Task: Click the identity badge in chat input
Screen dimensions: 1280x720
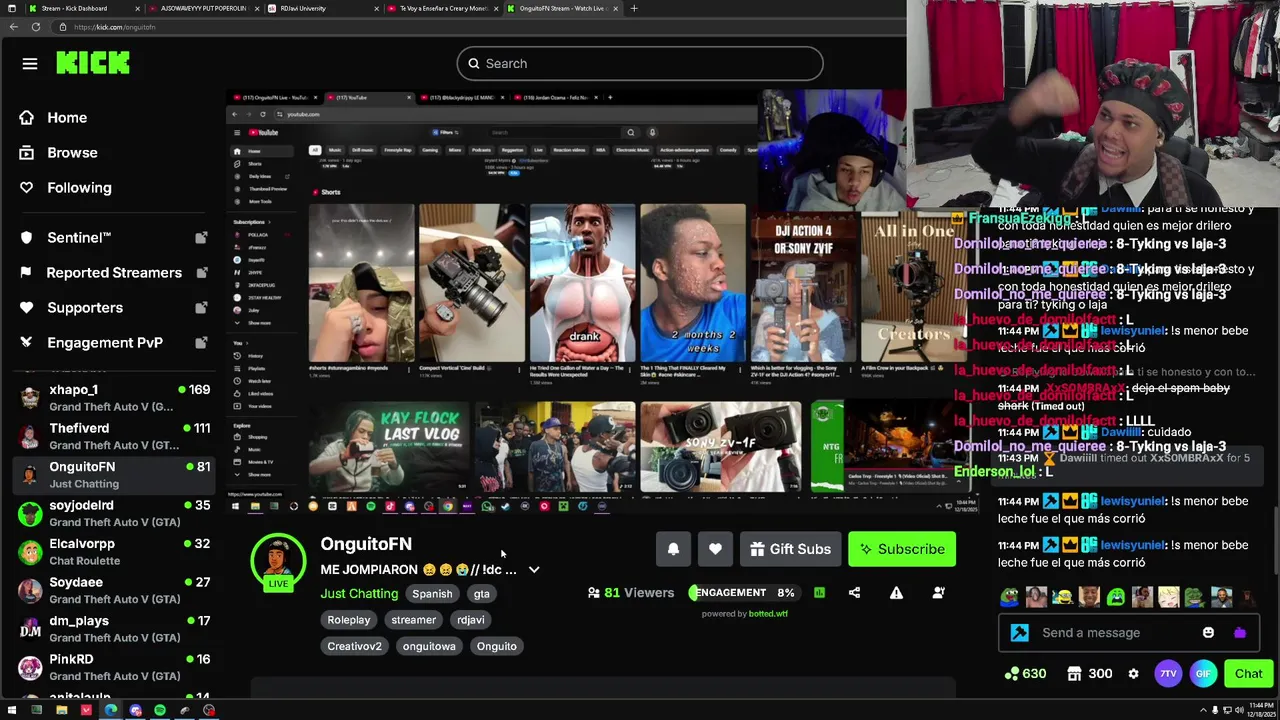Action: [1019, 633]
